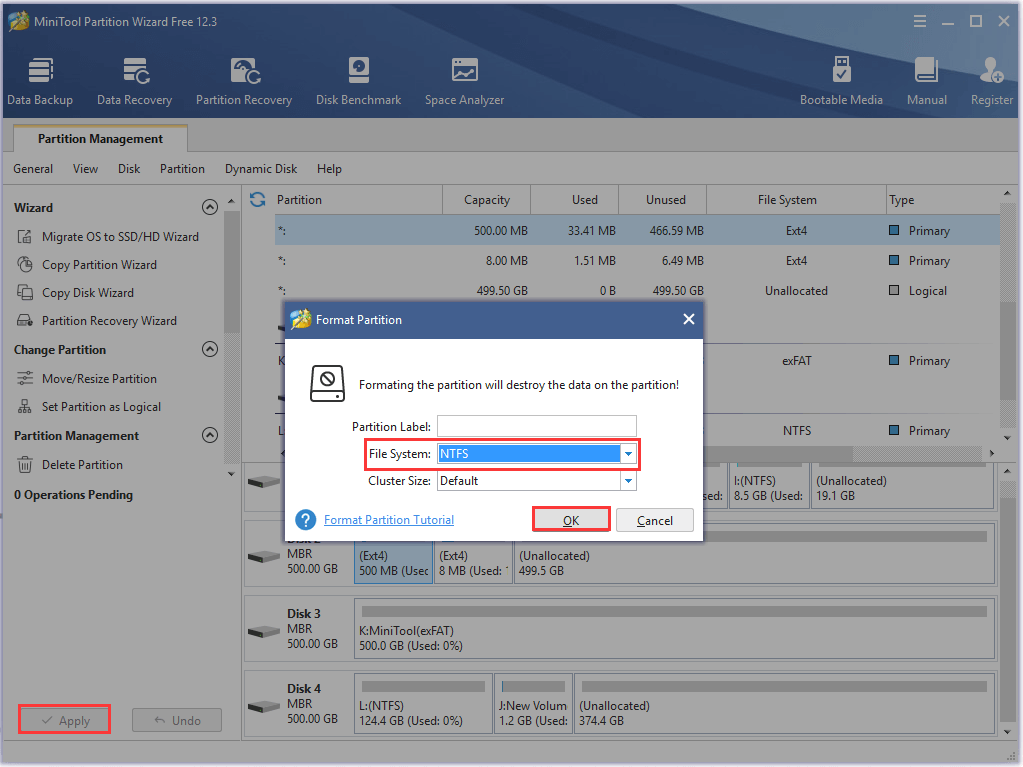1023x767 pixels.
Task: Open the File System dropdown
Action: coord(628,453)
